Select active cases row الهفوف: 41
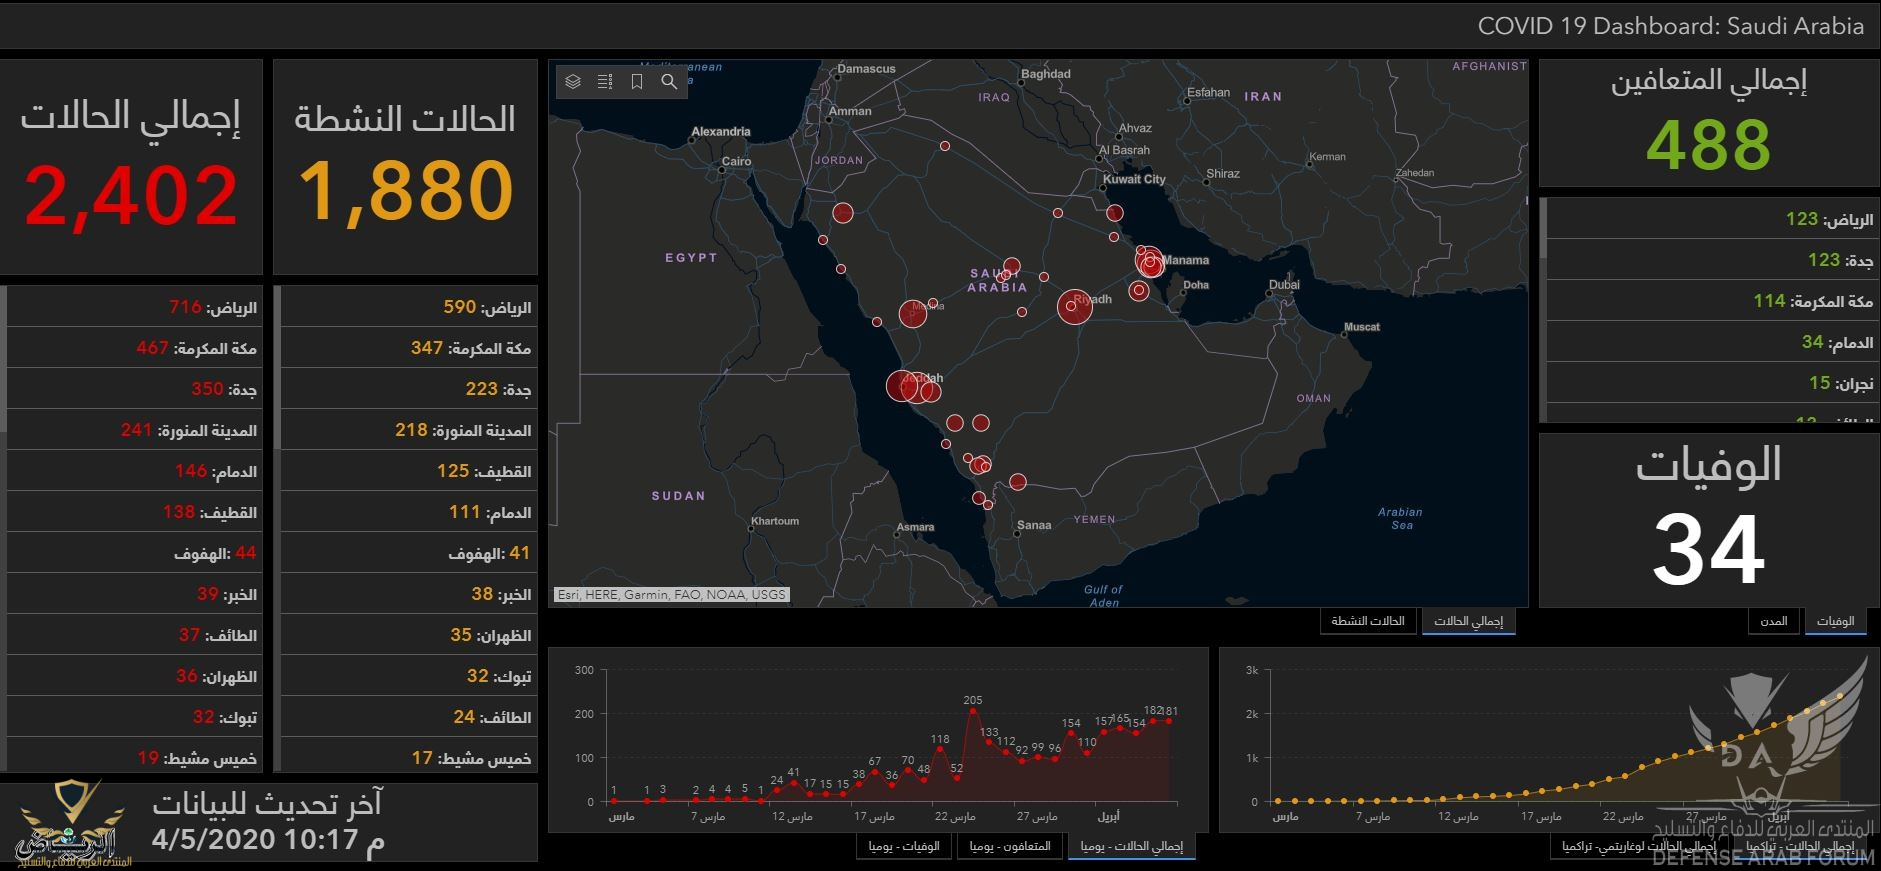1881x871 pixels. (x=408, y=552)
